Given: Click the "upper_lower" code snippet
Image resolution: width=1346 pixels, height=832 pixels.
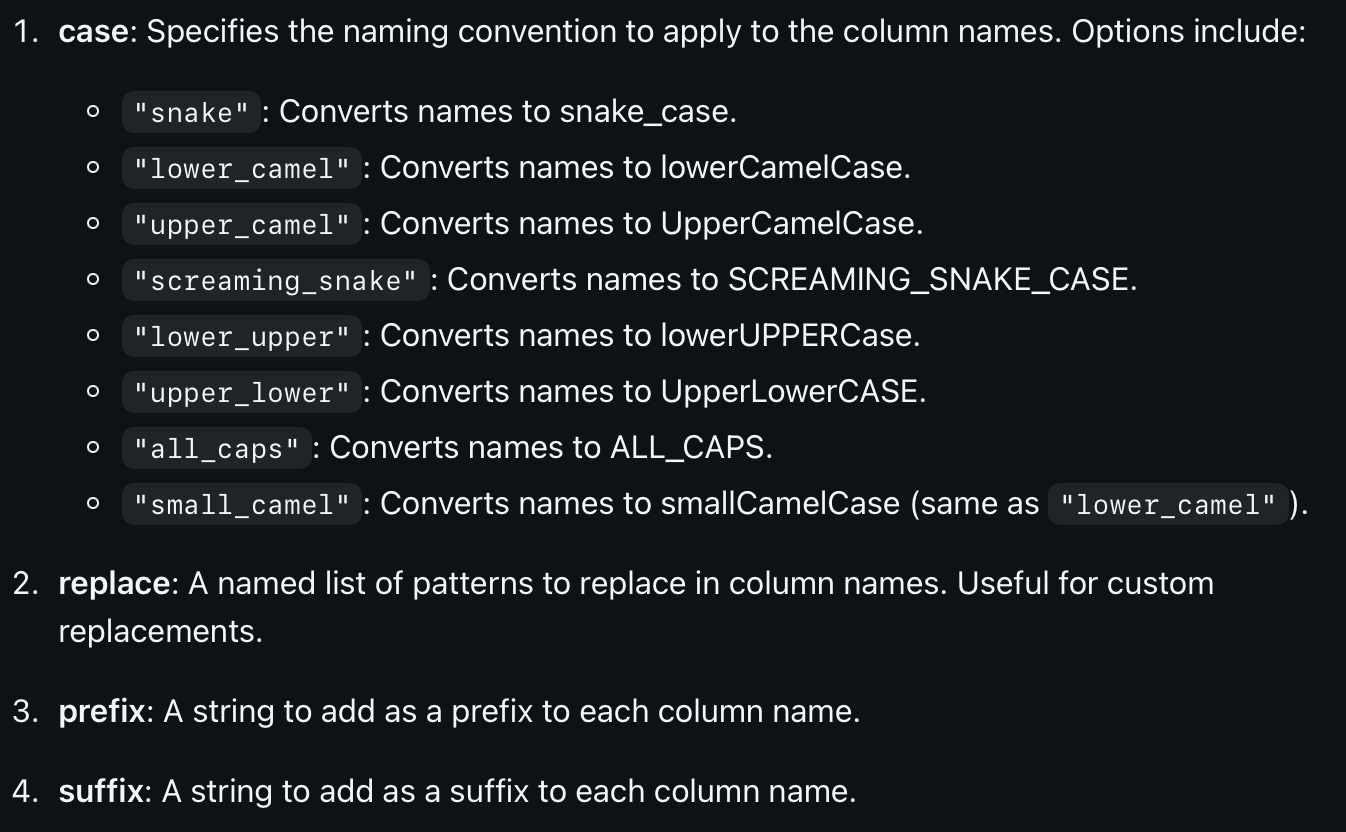Looking at the screenshot, I should [241, 393].
